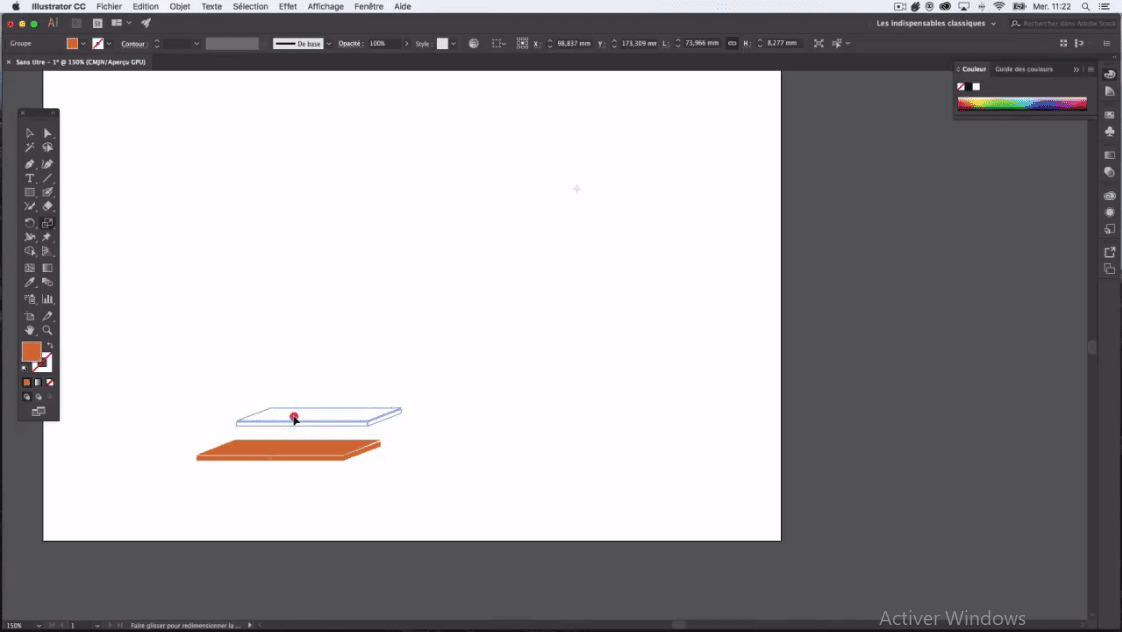Select the Eraser tool
Screen dimensions: 1122x632
click(x=47, y=206)
